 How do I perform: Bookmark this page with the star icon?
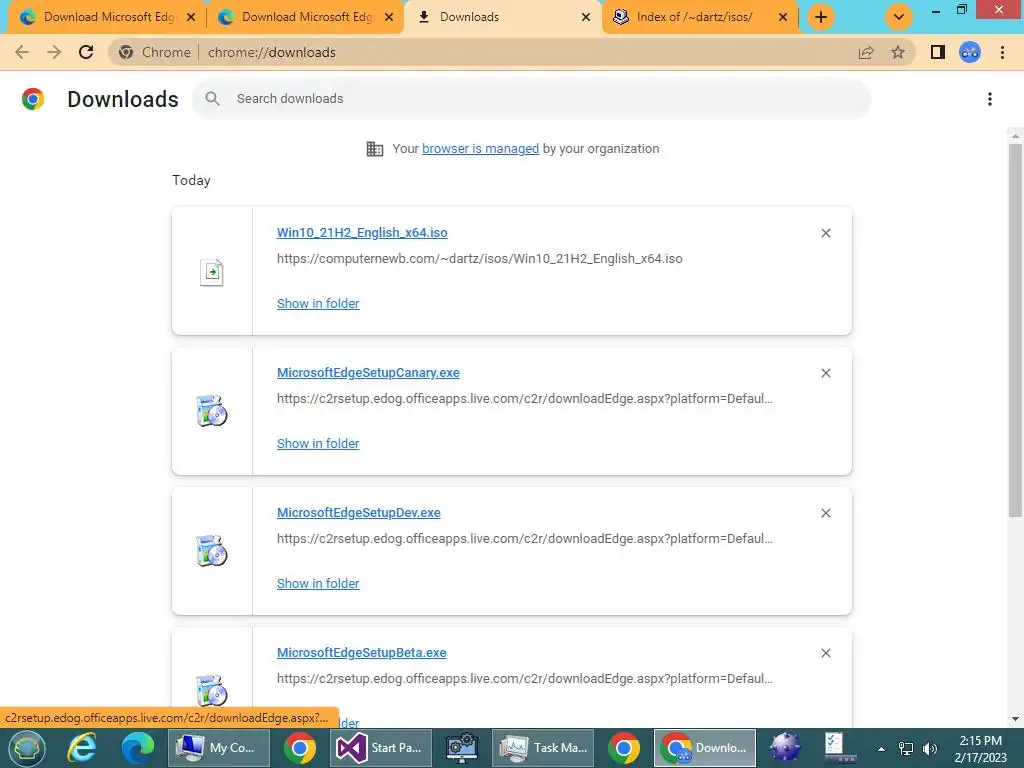point(898,52)
